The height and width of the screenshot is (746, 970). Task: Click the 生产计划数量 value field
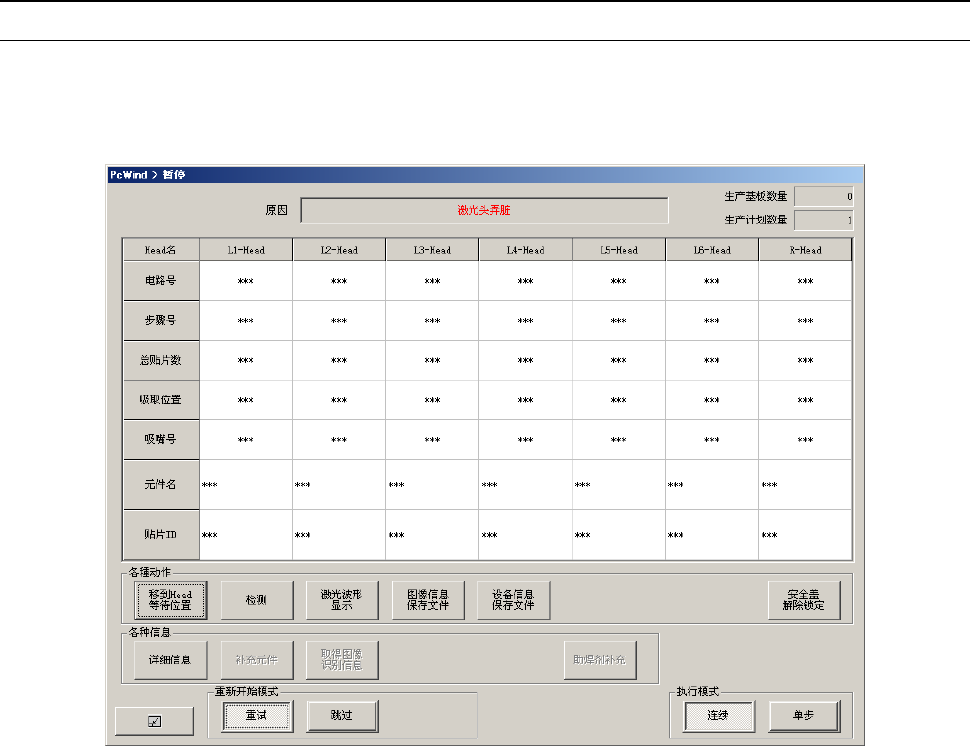pos(824,219)
